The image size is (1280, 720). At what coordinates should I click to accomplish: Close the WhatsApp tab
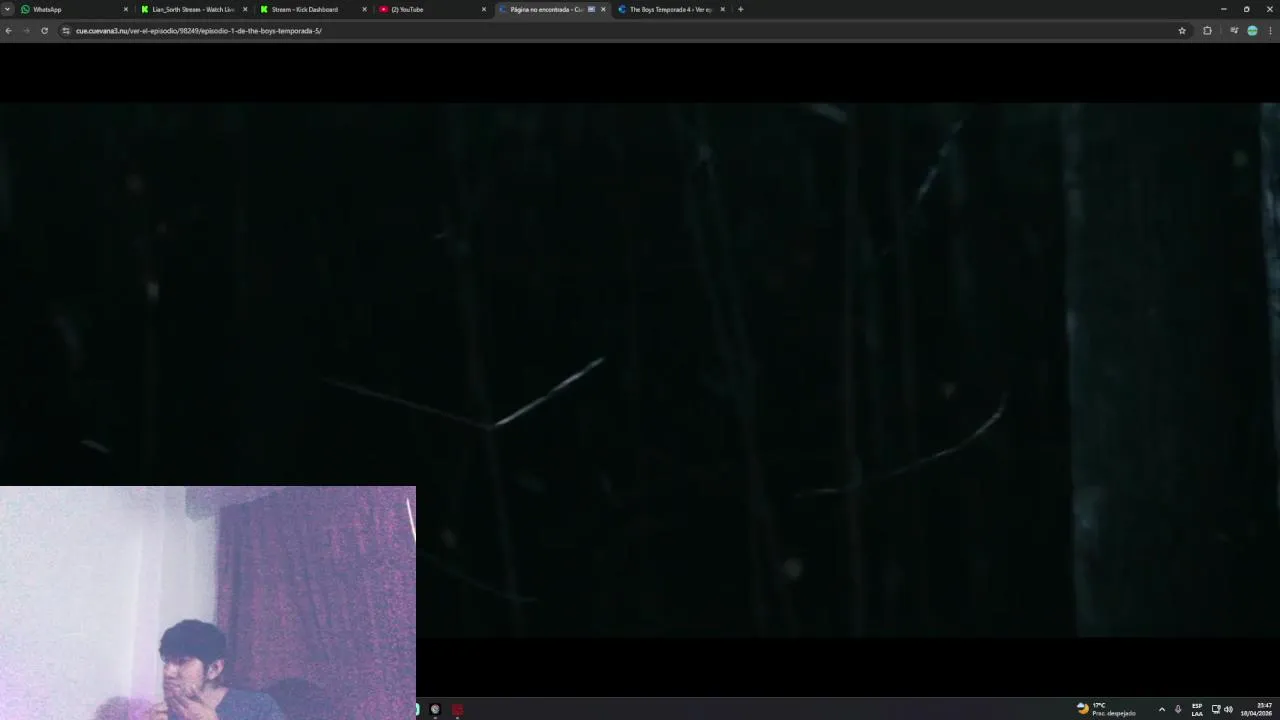126,9
